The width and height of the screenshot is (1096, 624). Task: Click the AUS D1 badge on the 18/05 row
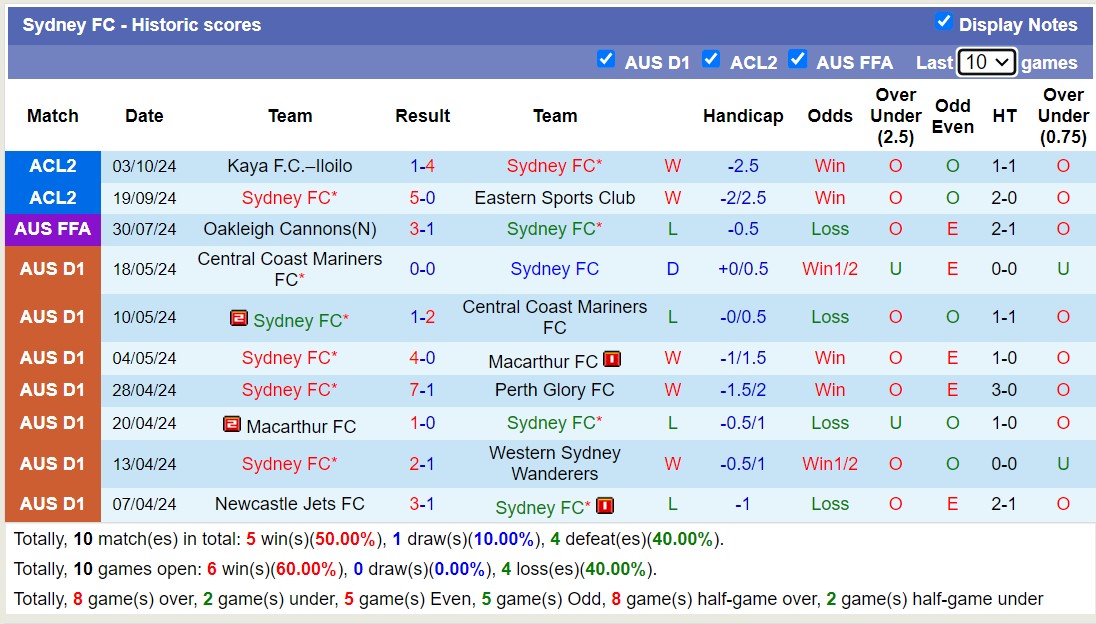click(53, 268)
